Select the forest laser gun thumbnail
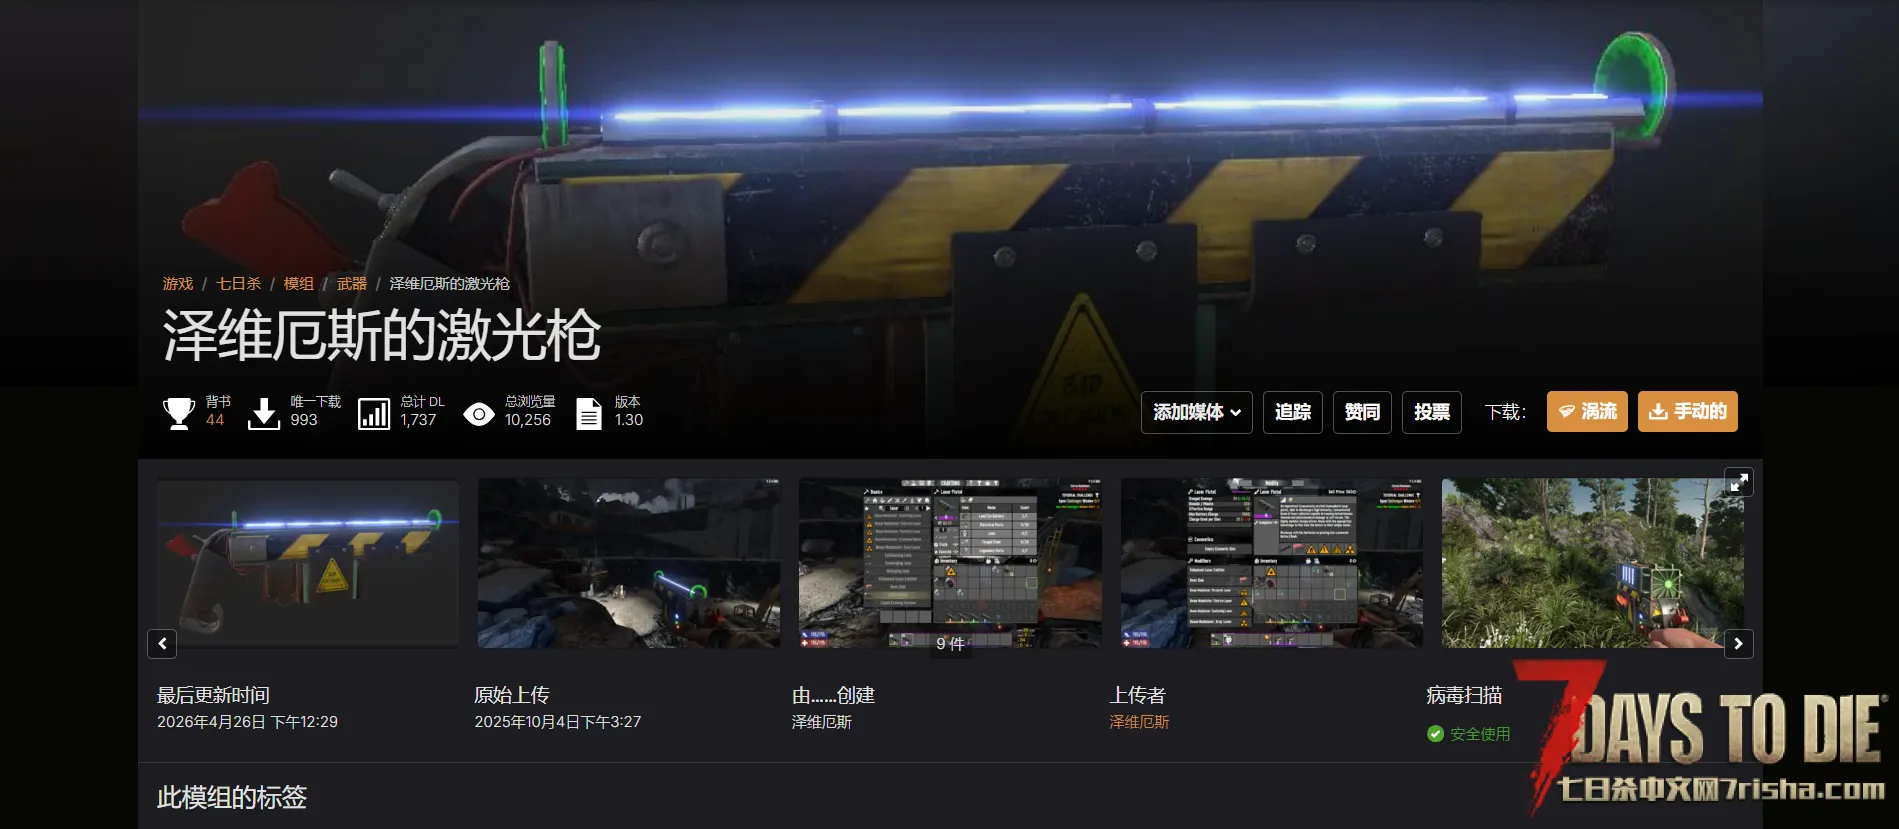1899x829 pixels. click(x=1592, y=563)
